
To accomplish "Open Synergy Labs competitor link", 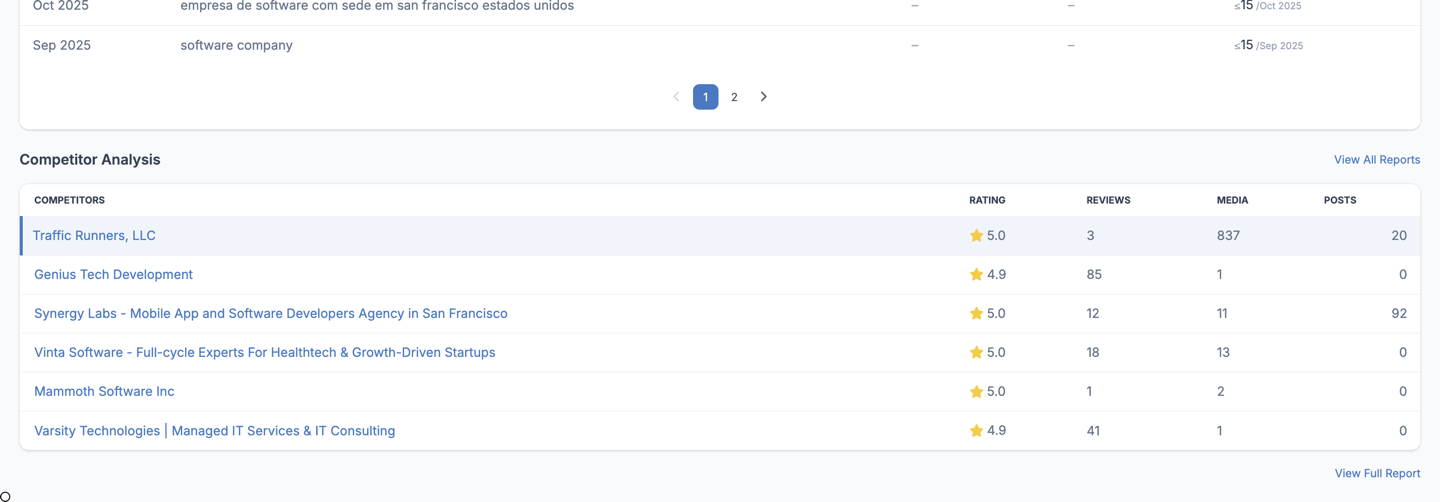I will point(270,314).
